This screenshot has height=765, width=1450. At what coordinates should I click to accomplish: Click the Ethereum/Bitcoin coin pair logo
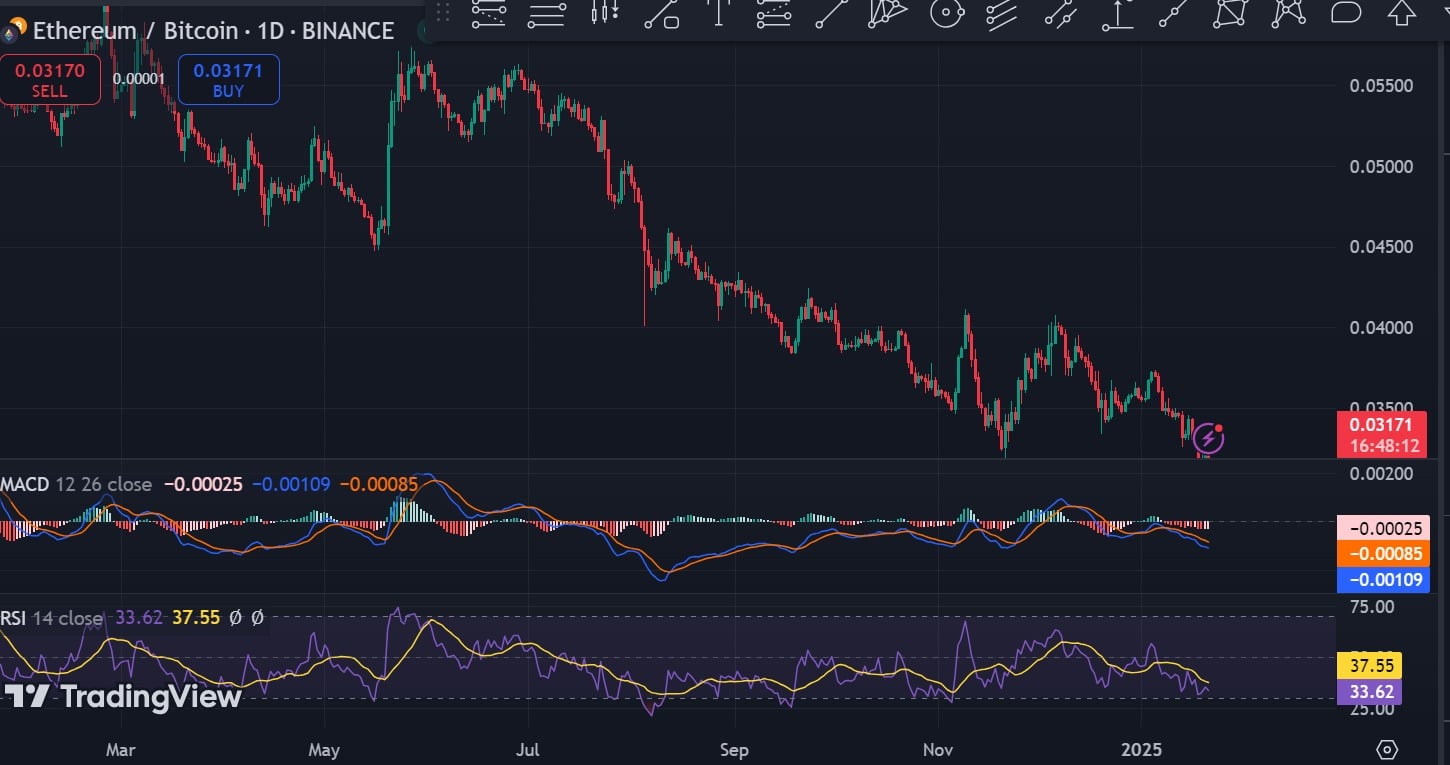click(x=13, y=31)
